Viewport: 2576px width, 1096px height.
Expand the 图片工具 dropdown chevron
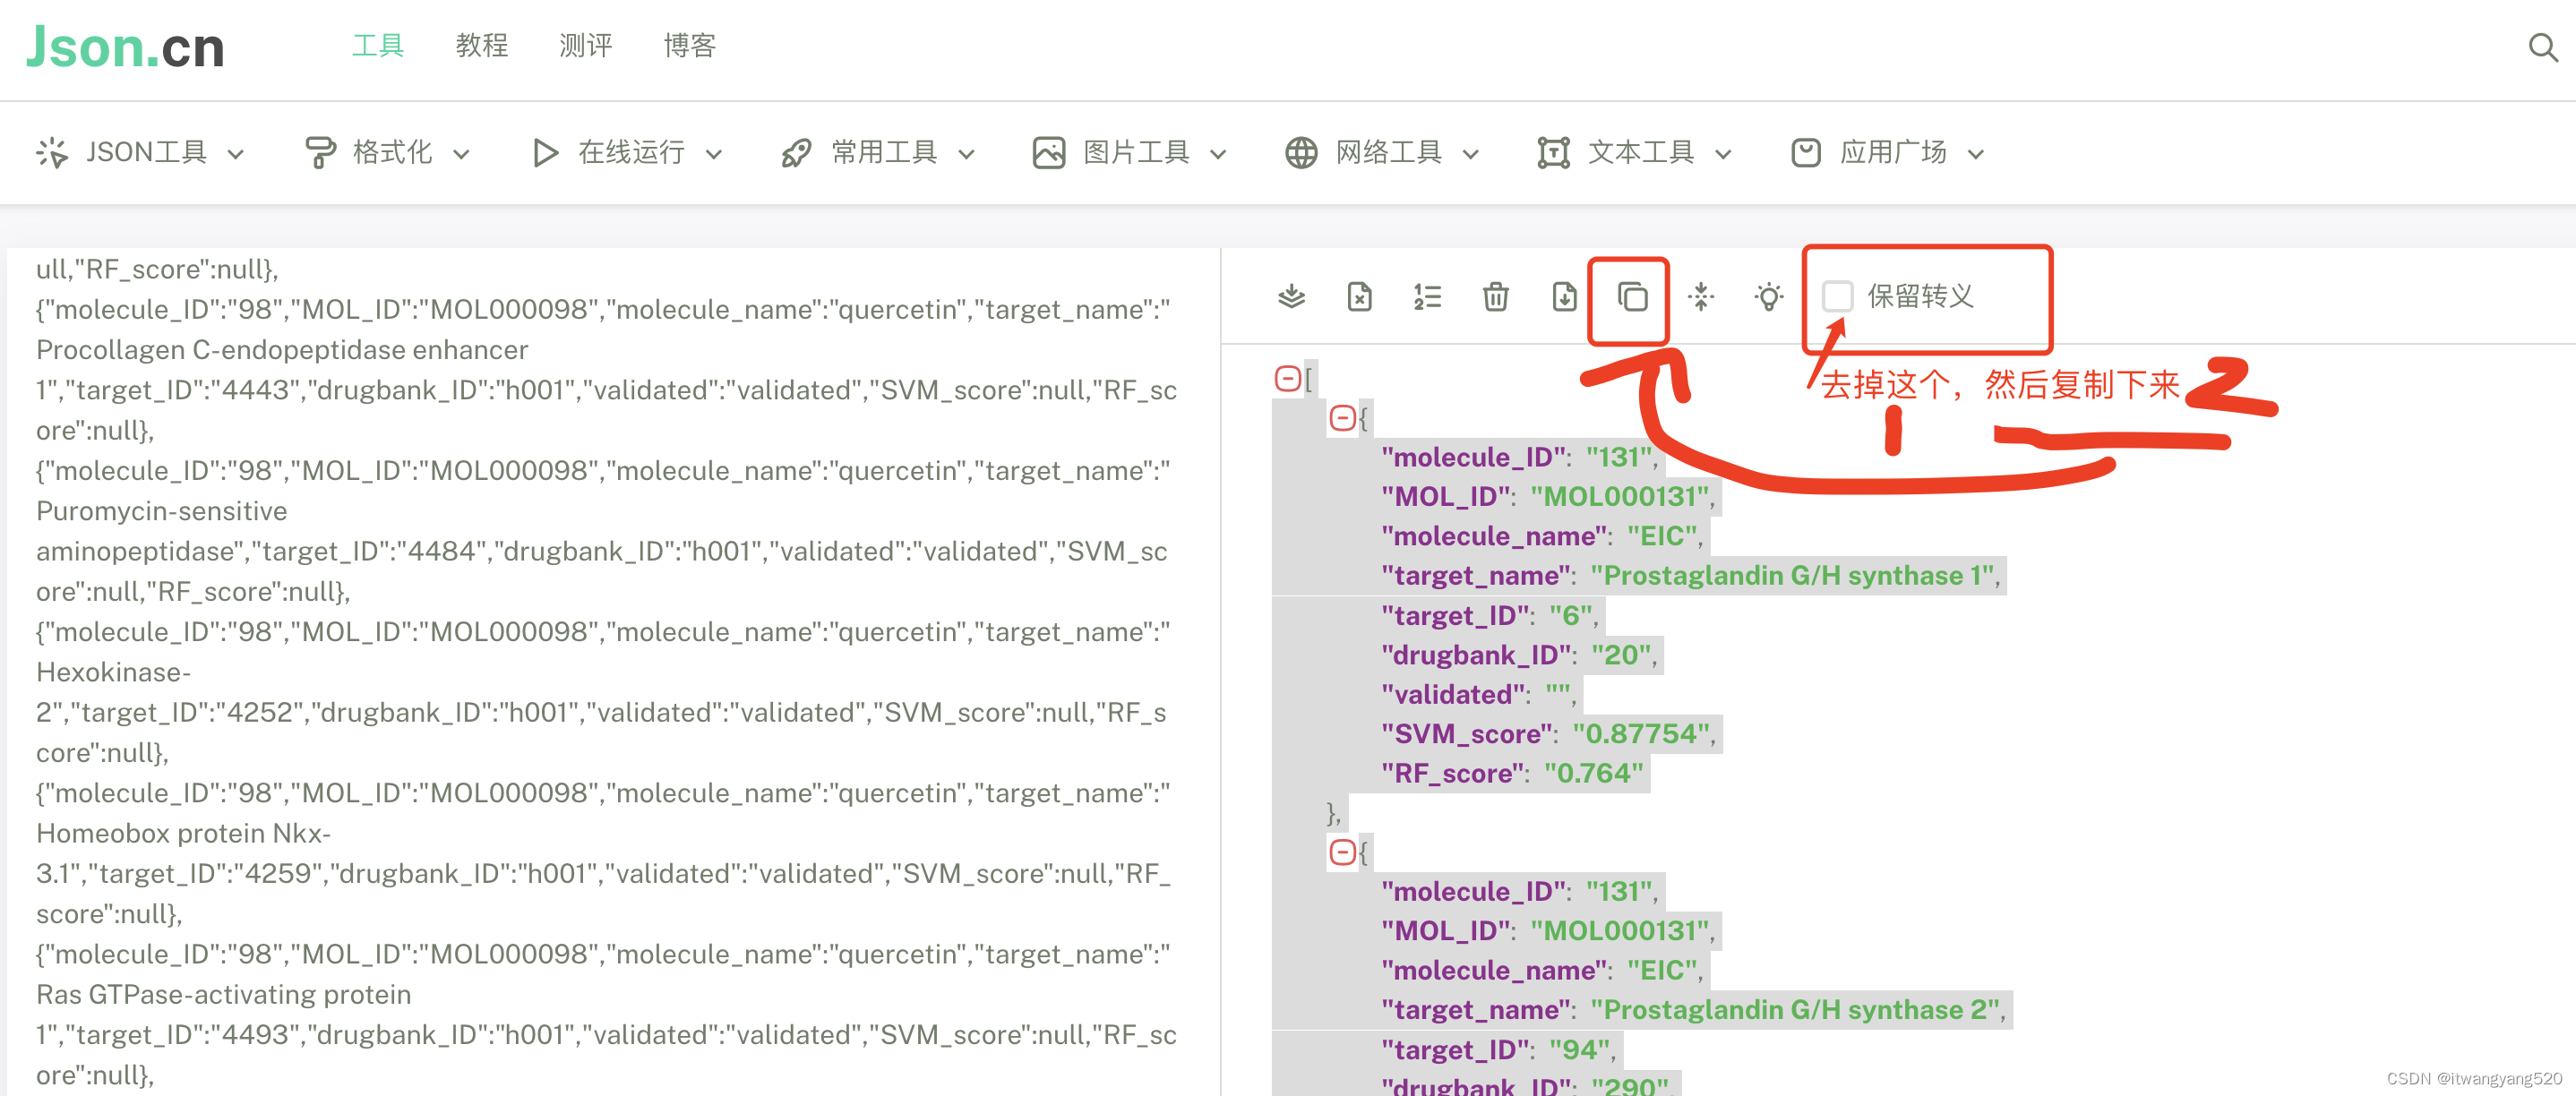coord(1218,155)
